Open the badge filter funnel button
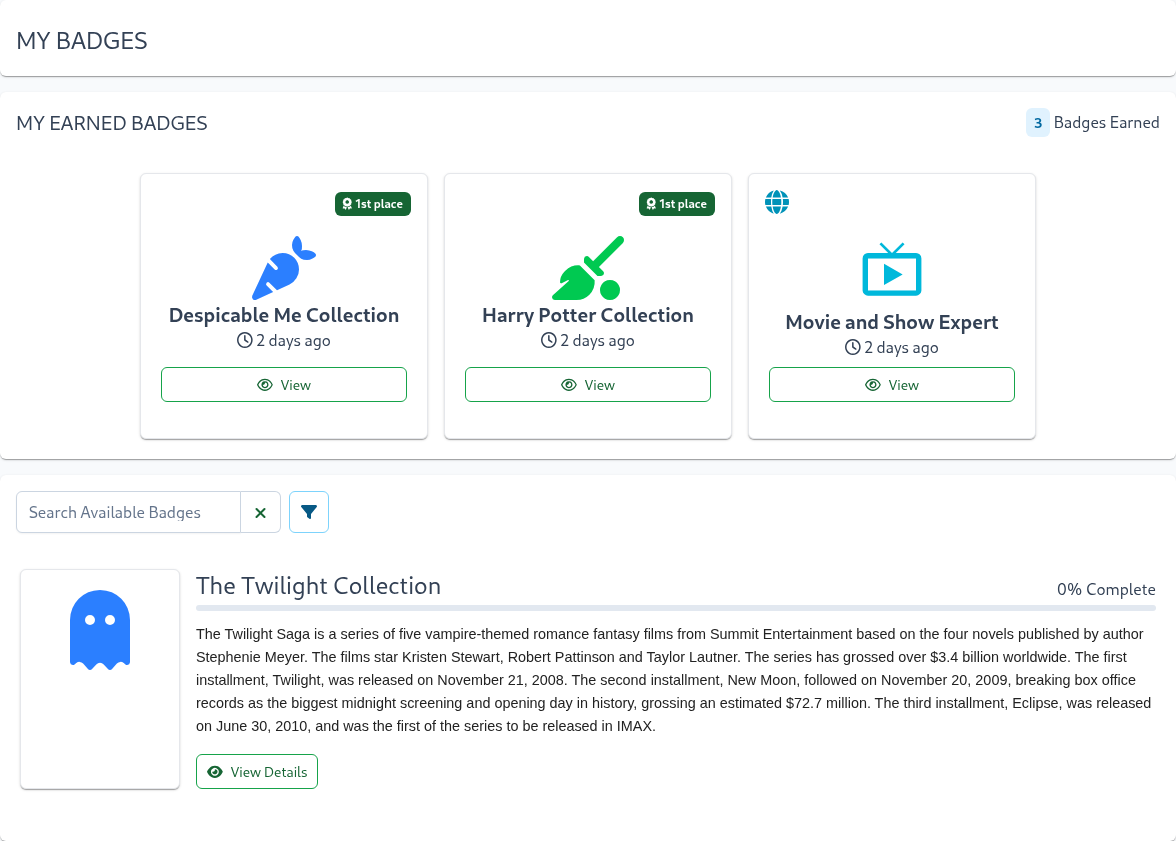Screen dimensions: 1176x841 pyautogui.click(x=309, y=512)
